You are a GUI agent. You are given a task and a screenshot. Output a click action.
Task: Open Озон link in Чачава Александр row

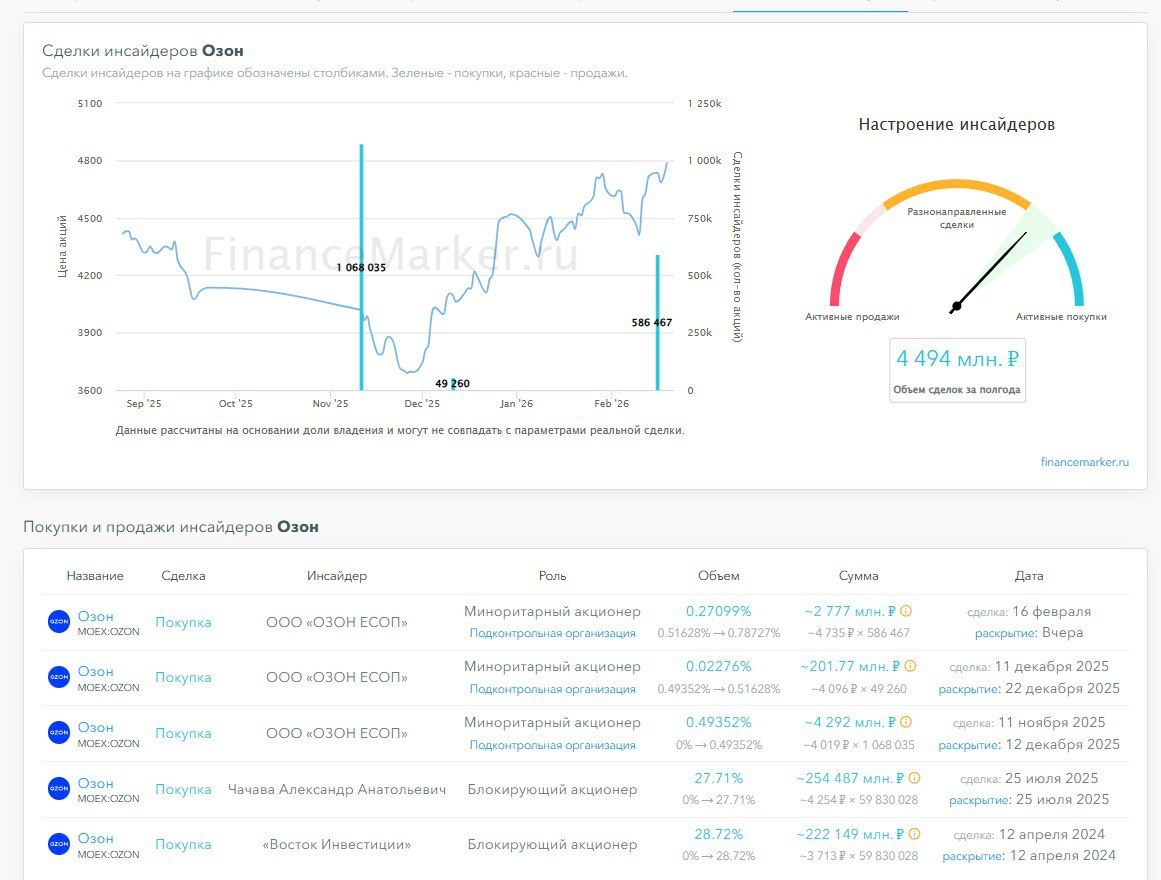[96, 783]
